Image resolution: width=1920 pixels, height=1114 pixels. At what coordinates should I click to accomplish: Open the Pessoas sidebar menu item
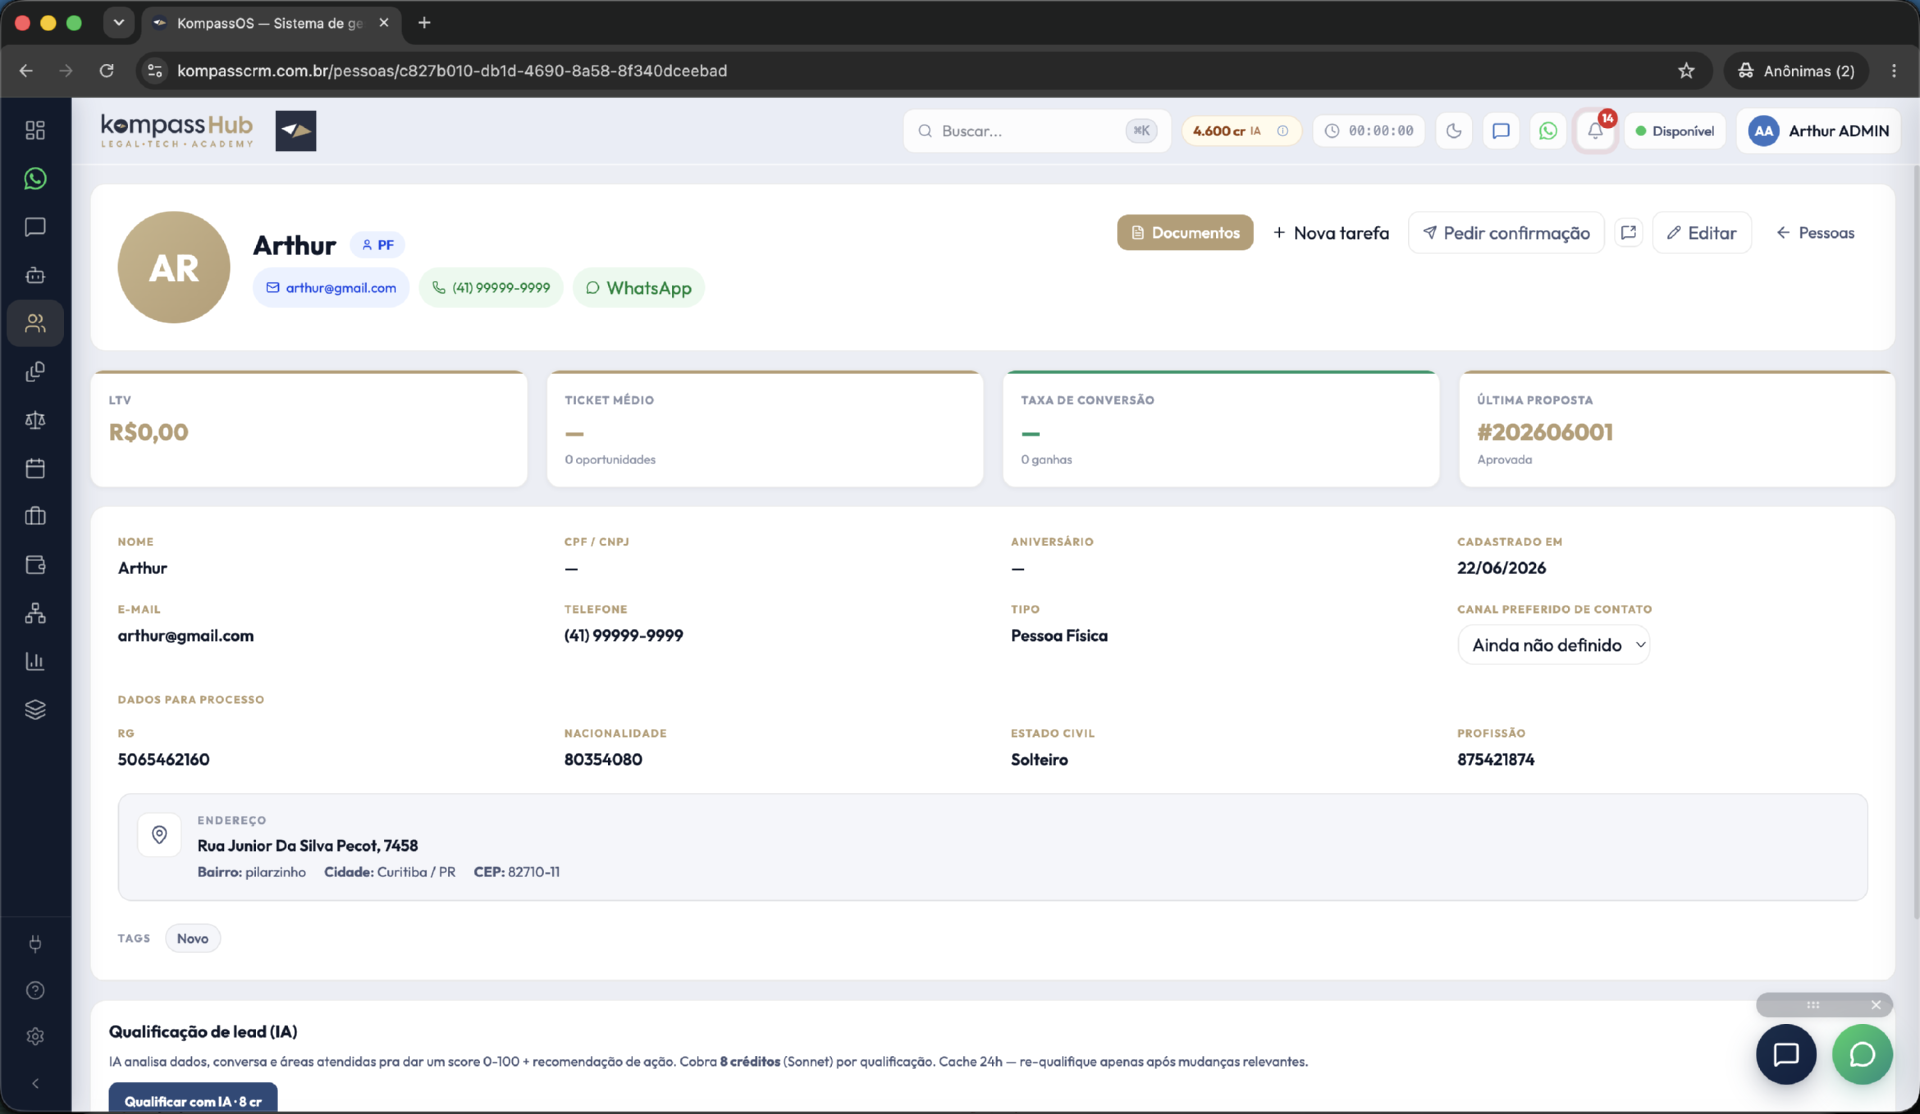[35, 323]
